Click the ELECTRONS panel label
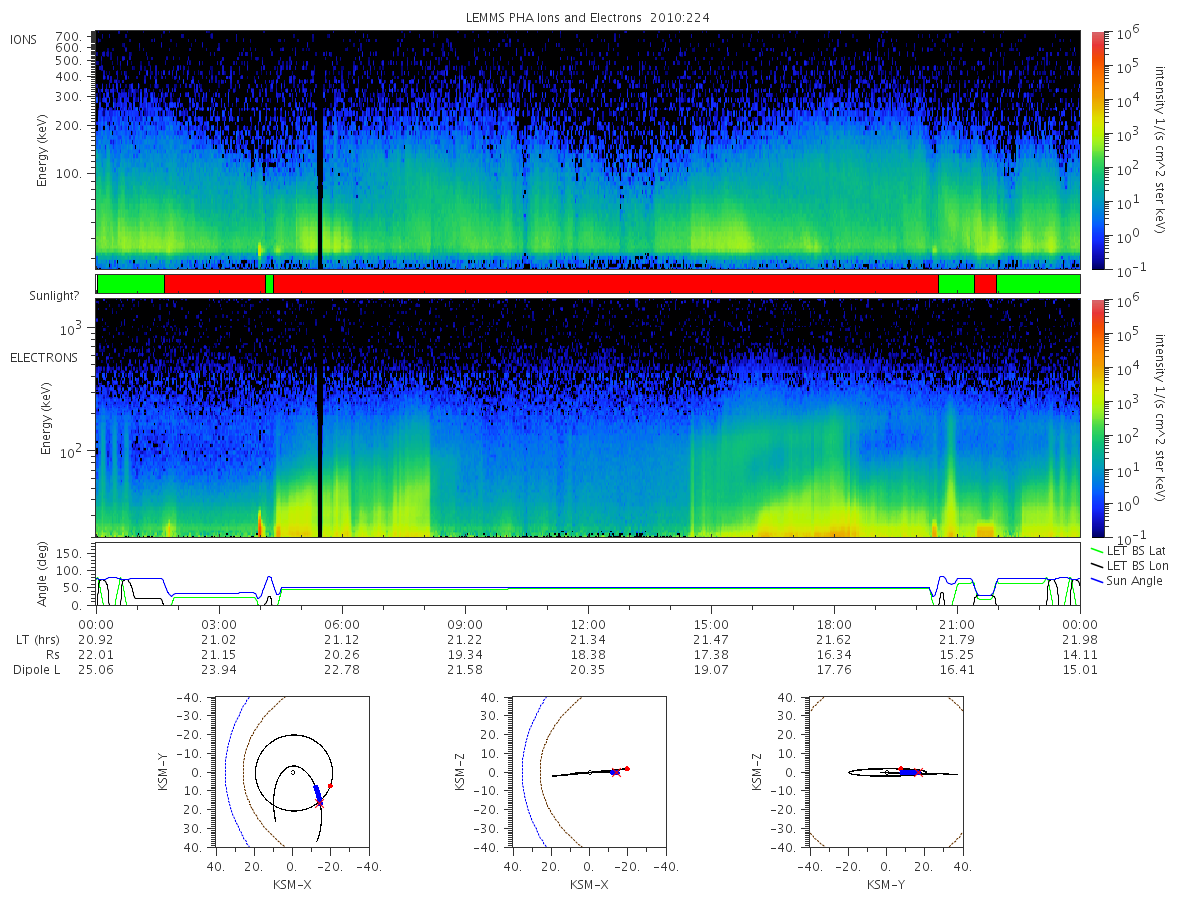Viewport: 1200px width, 900px height. pyautogui.click(x=43, y=357)
